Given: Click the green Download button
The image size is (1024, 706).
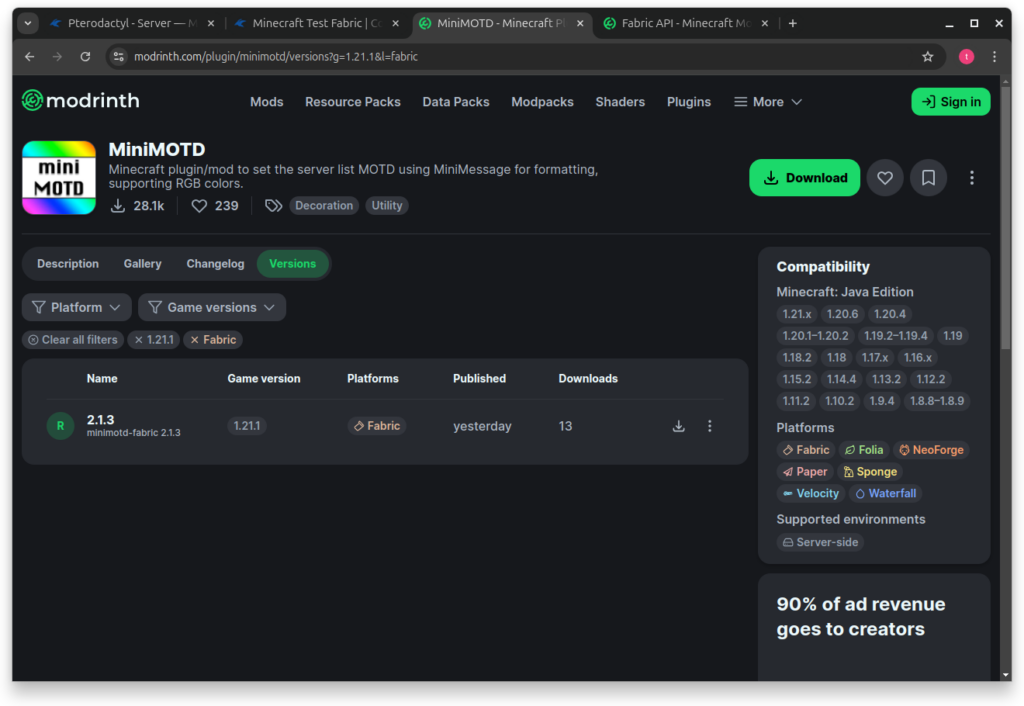Looking at the screenshot, I should (x=805, y=178).
